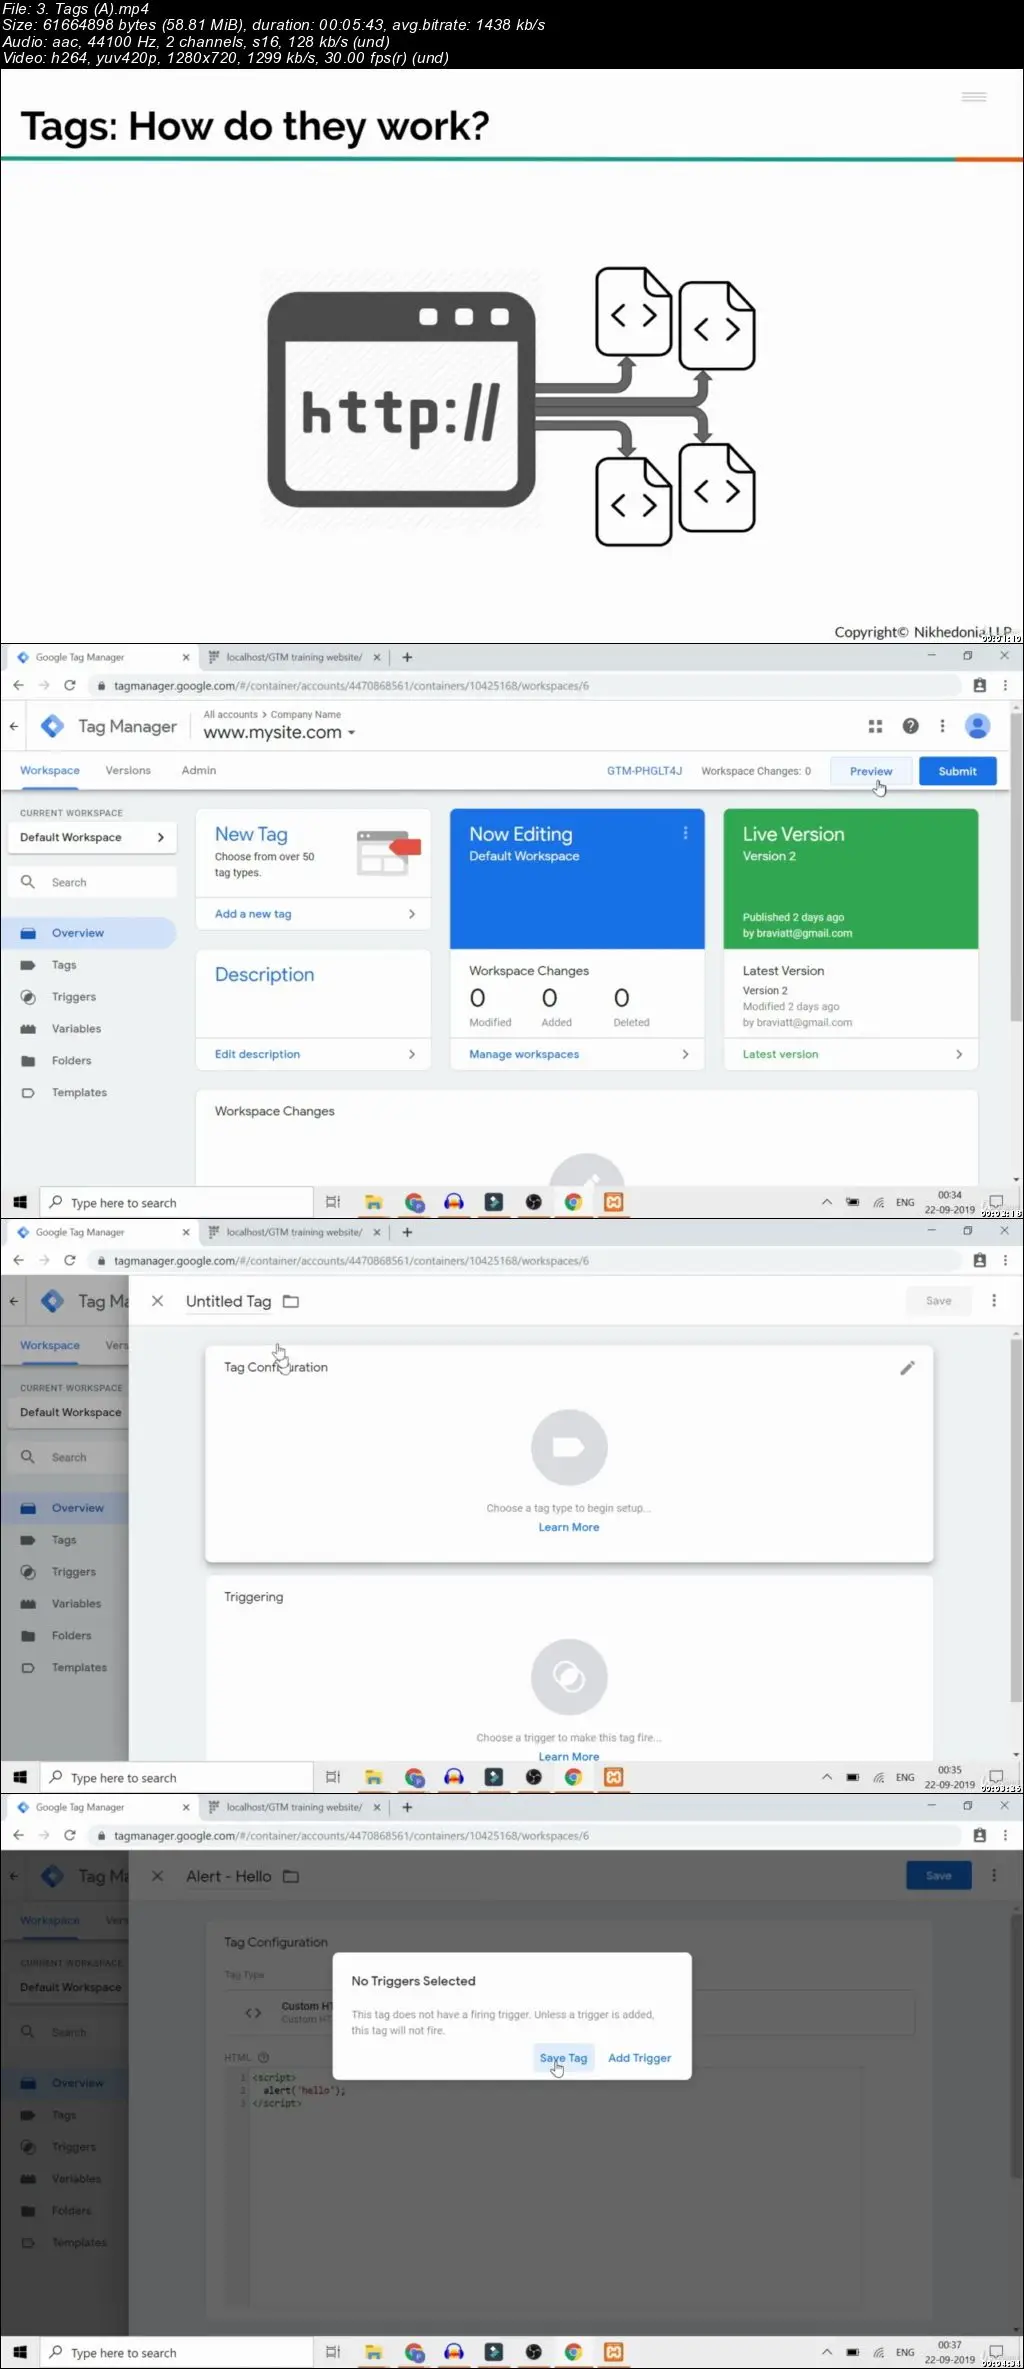Image resolution: width=1024 pixels, height=2369 pixels.
Task: Click the grey tag type placeholder icon in Untitled Tag
Action: tap(569, 1447)
